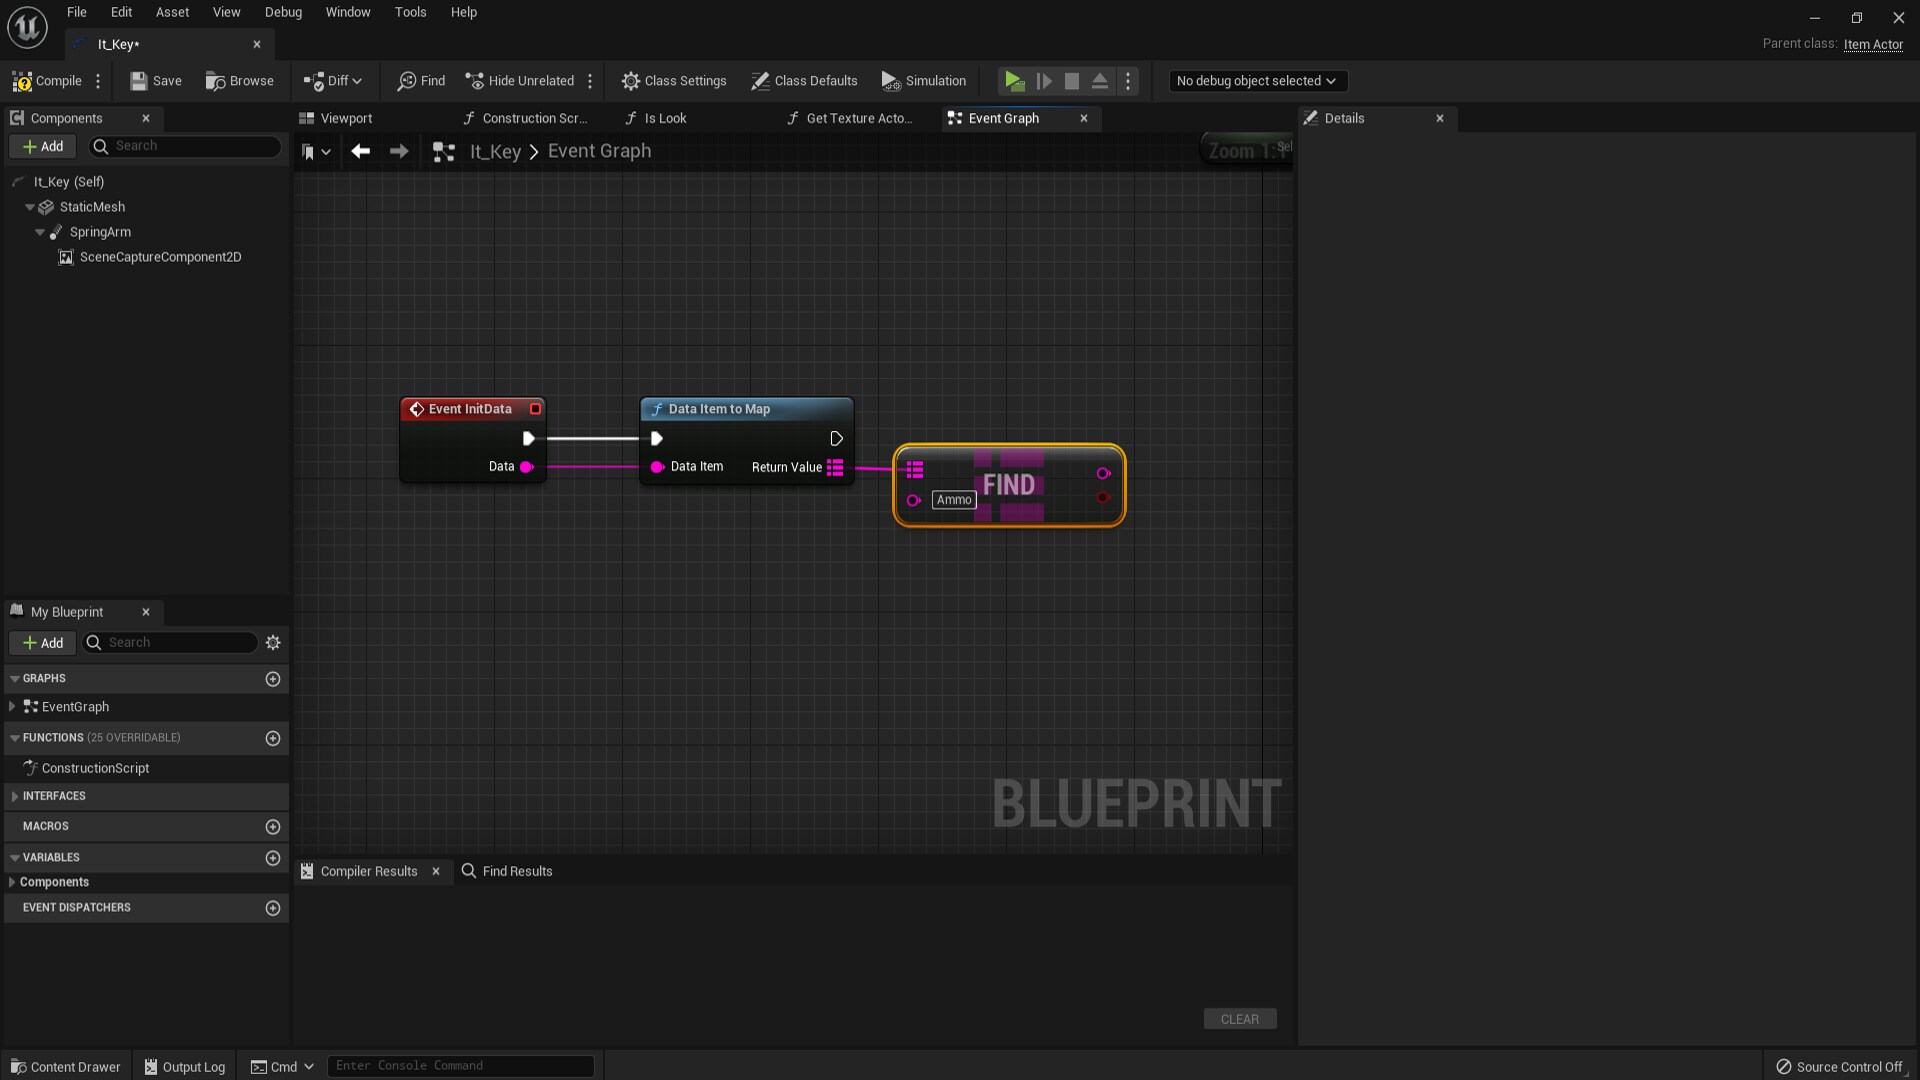The width and height of the screenshot is (1920, 1080).
Task: Click the CLEAR button in Compiler Results
Action: tap(1239, 1018)
